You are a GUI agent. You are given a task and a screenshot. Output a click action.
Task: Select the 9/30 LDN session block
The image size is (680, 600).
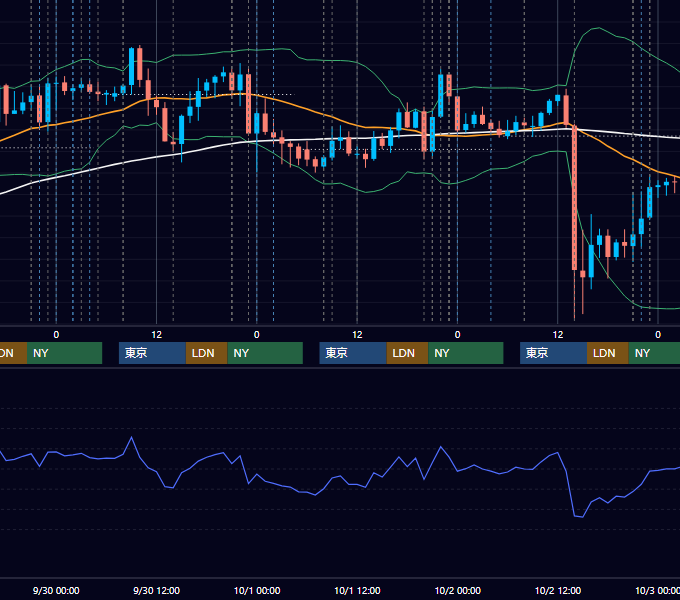pyautogui.click(x=206, y=353)
